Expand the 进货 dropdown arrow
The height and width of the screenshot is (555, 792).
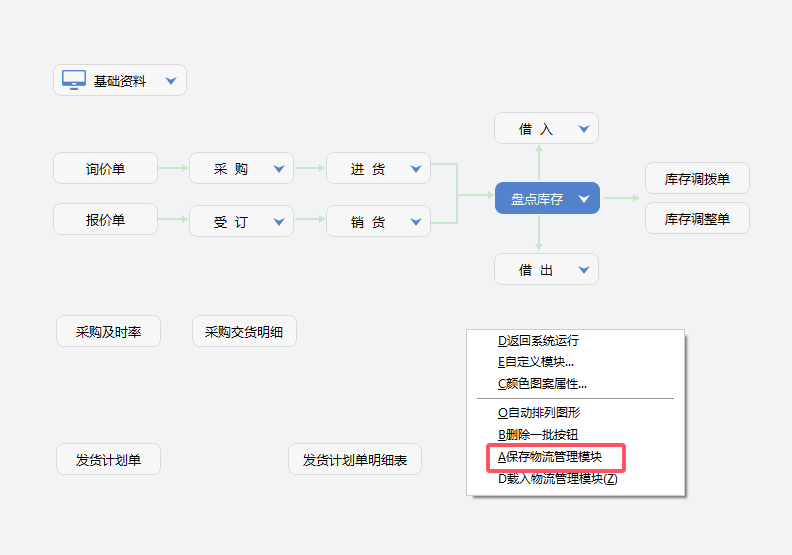point(416,169)
